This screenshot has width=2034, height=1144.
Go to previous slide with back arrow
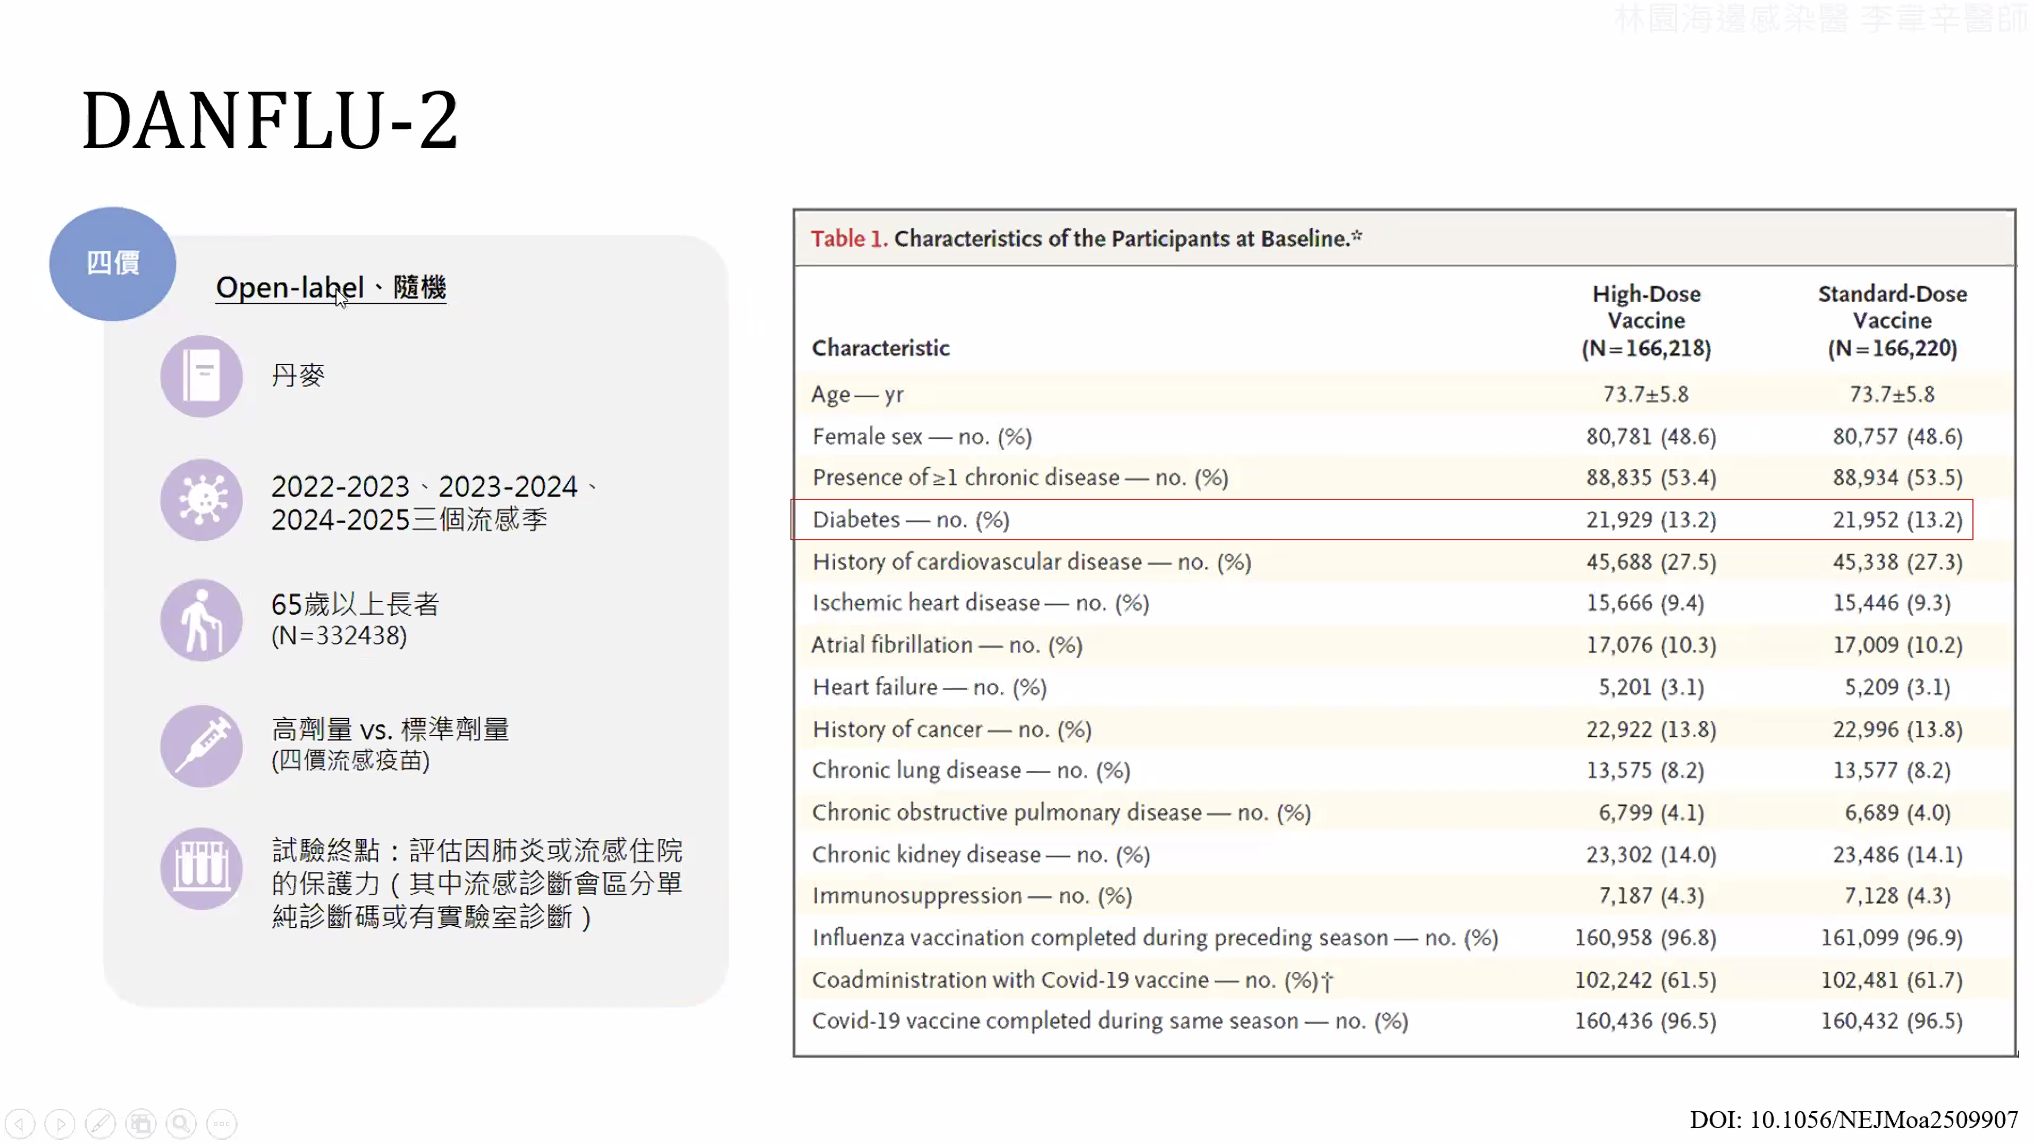[x=20, y=1124]
